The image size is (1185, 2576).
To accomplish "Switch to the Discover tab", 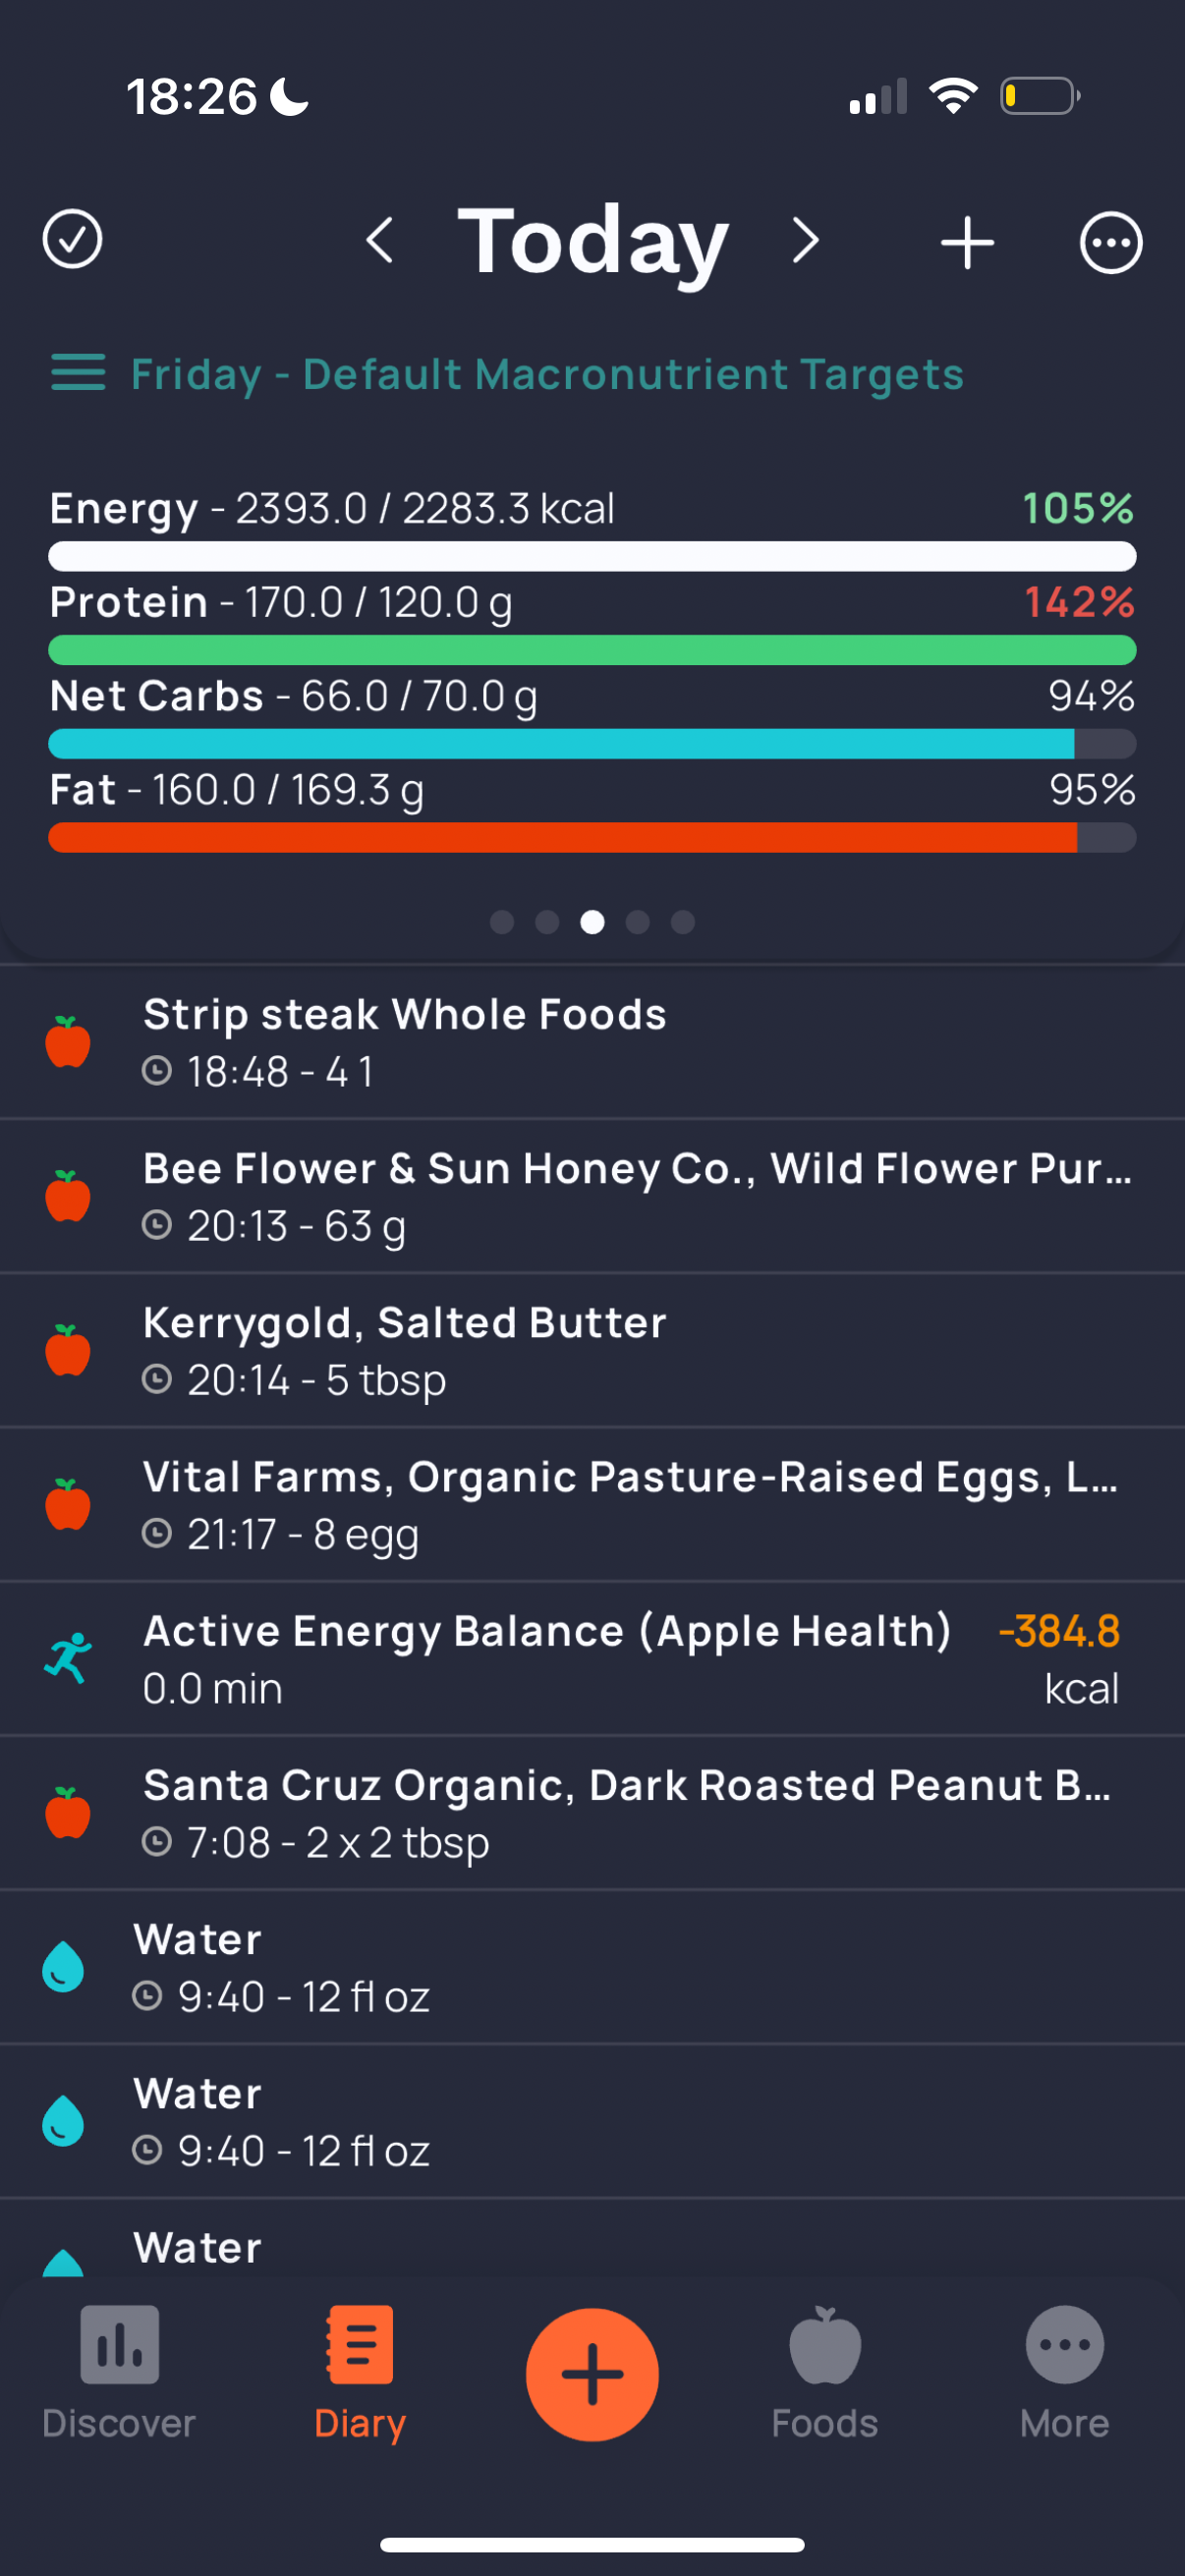I will pos(119,2374).
